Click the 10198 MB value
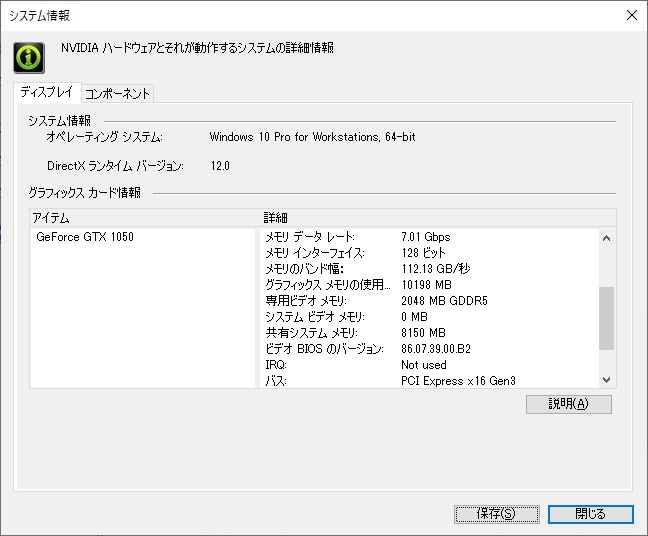The width and height of the screenshot is (648, 536). point(426,285)
